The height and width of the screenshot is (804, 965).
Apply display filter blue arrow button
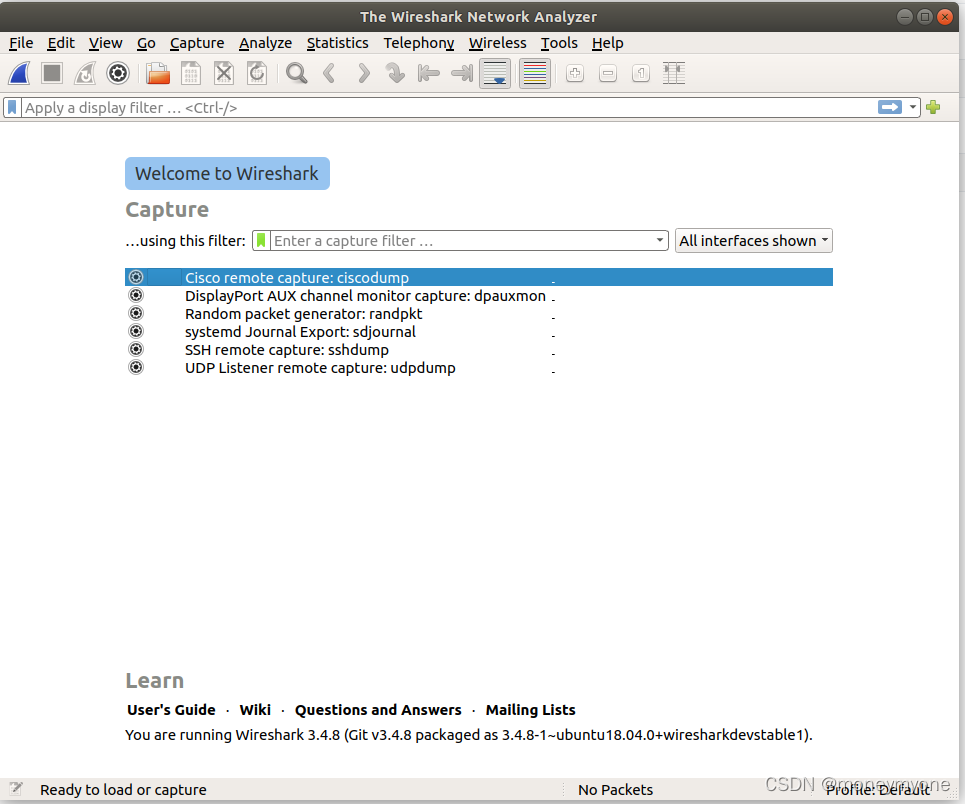click(889, 108)
